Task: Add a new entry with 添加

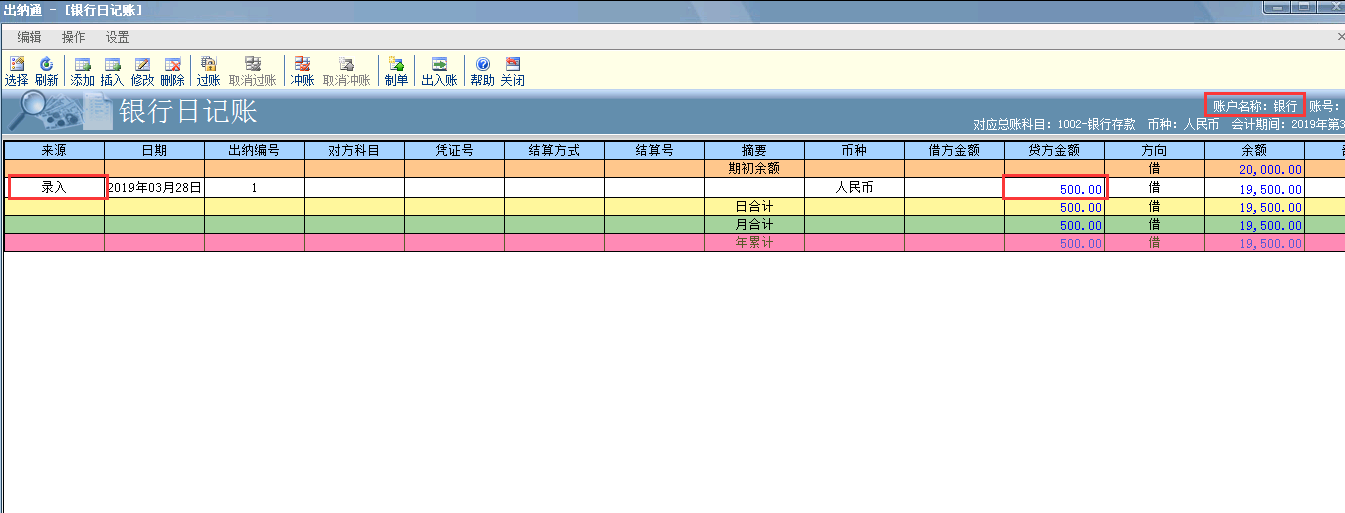Action: (x=82, y=71)
